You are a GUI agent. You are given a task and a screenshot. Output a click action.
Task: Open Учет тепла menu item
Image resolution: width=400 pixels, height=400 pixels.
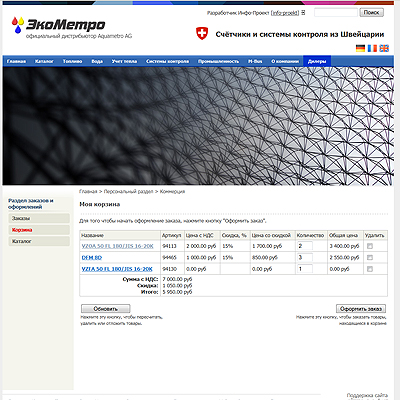[124, 61]
